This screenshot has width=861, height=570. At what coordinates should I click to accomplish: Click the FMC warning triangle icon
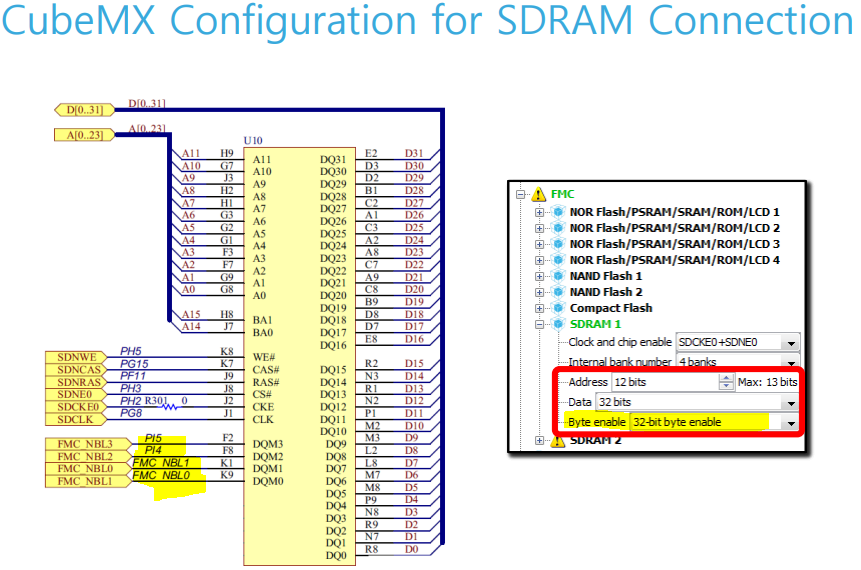point(539,194)
